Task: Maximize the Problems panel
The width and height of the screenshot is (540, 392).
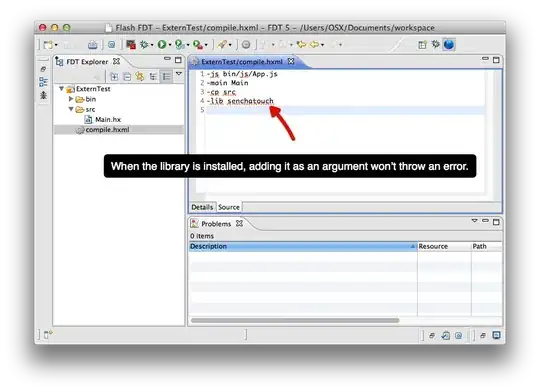Action: [496, 222]
